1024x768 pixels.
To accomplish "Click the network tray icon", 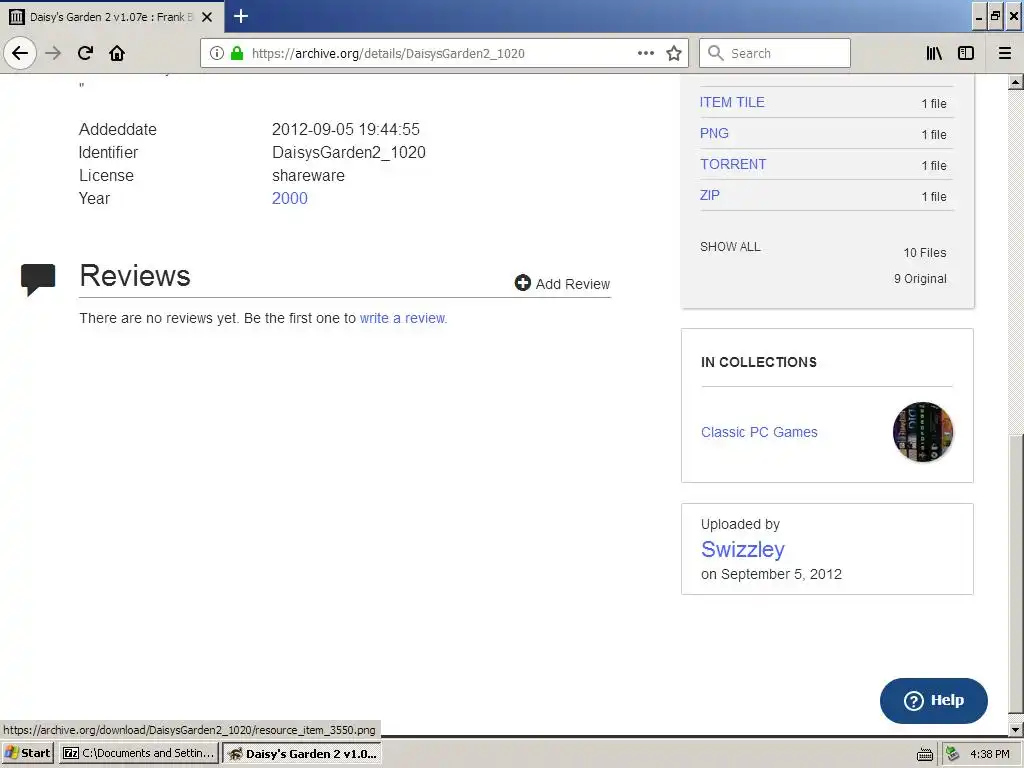I will pos(952,754).
